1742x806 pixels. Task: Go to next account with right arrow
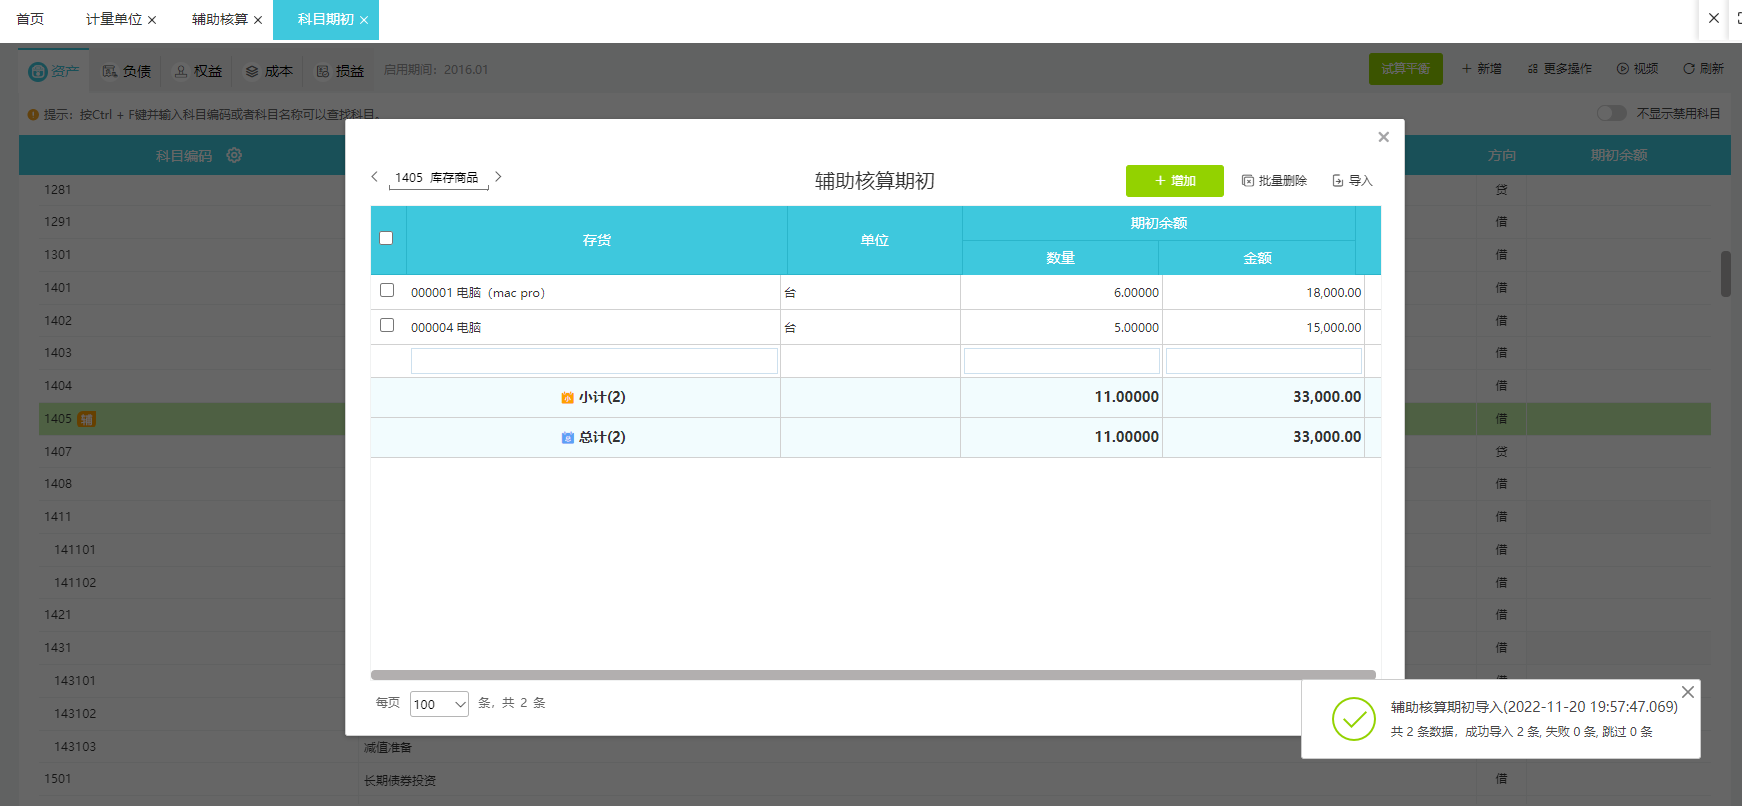pos(498,177)
